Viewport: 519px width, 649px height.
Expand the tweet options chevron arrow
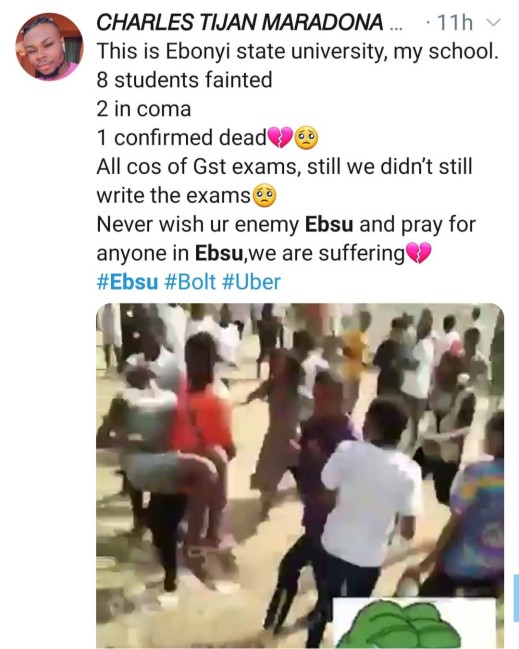tap(493, 22)
